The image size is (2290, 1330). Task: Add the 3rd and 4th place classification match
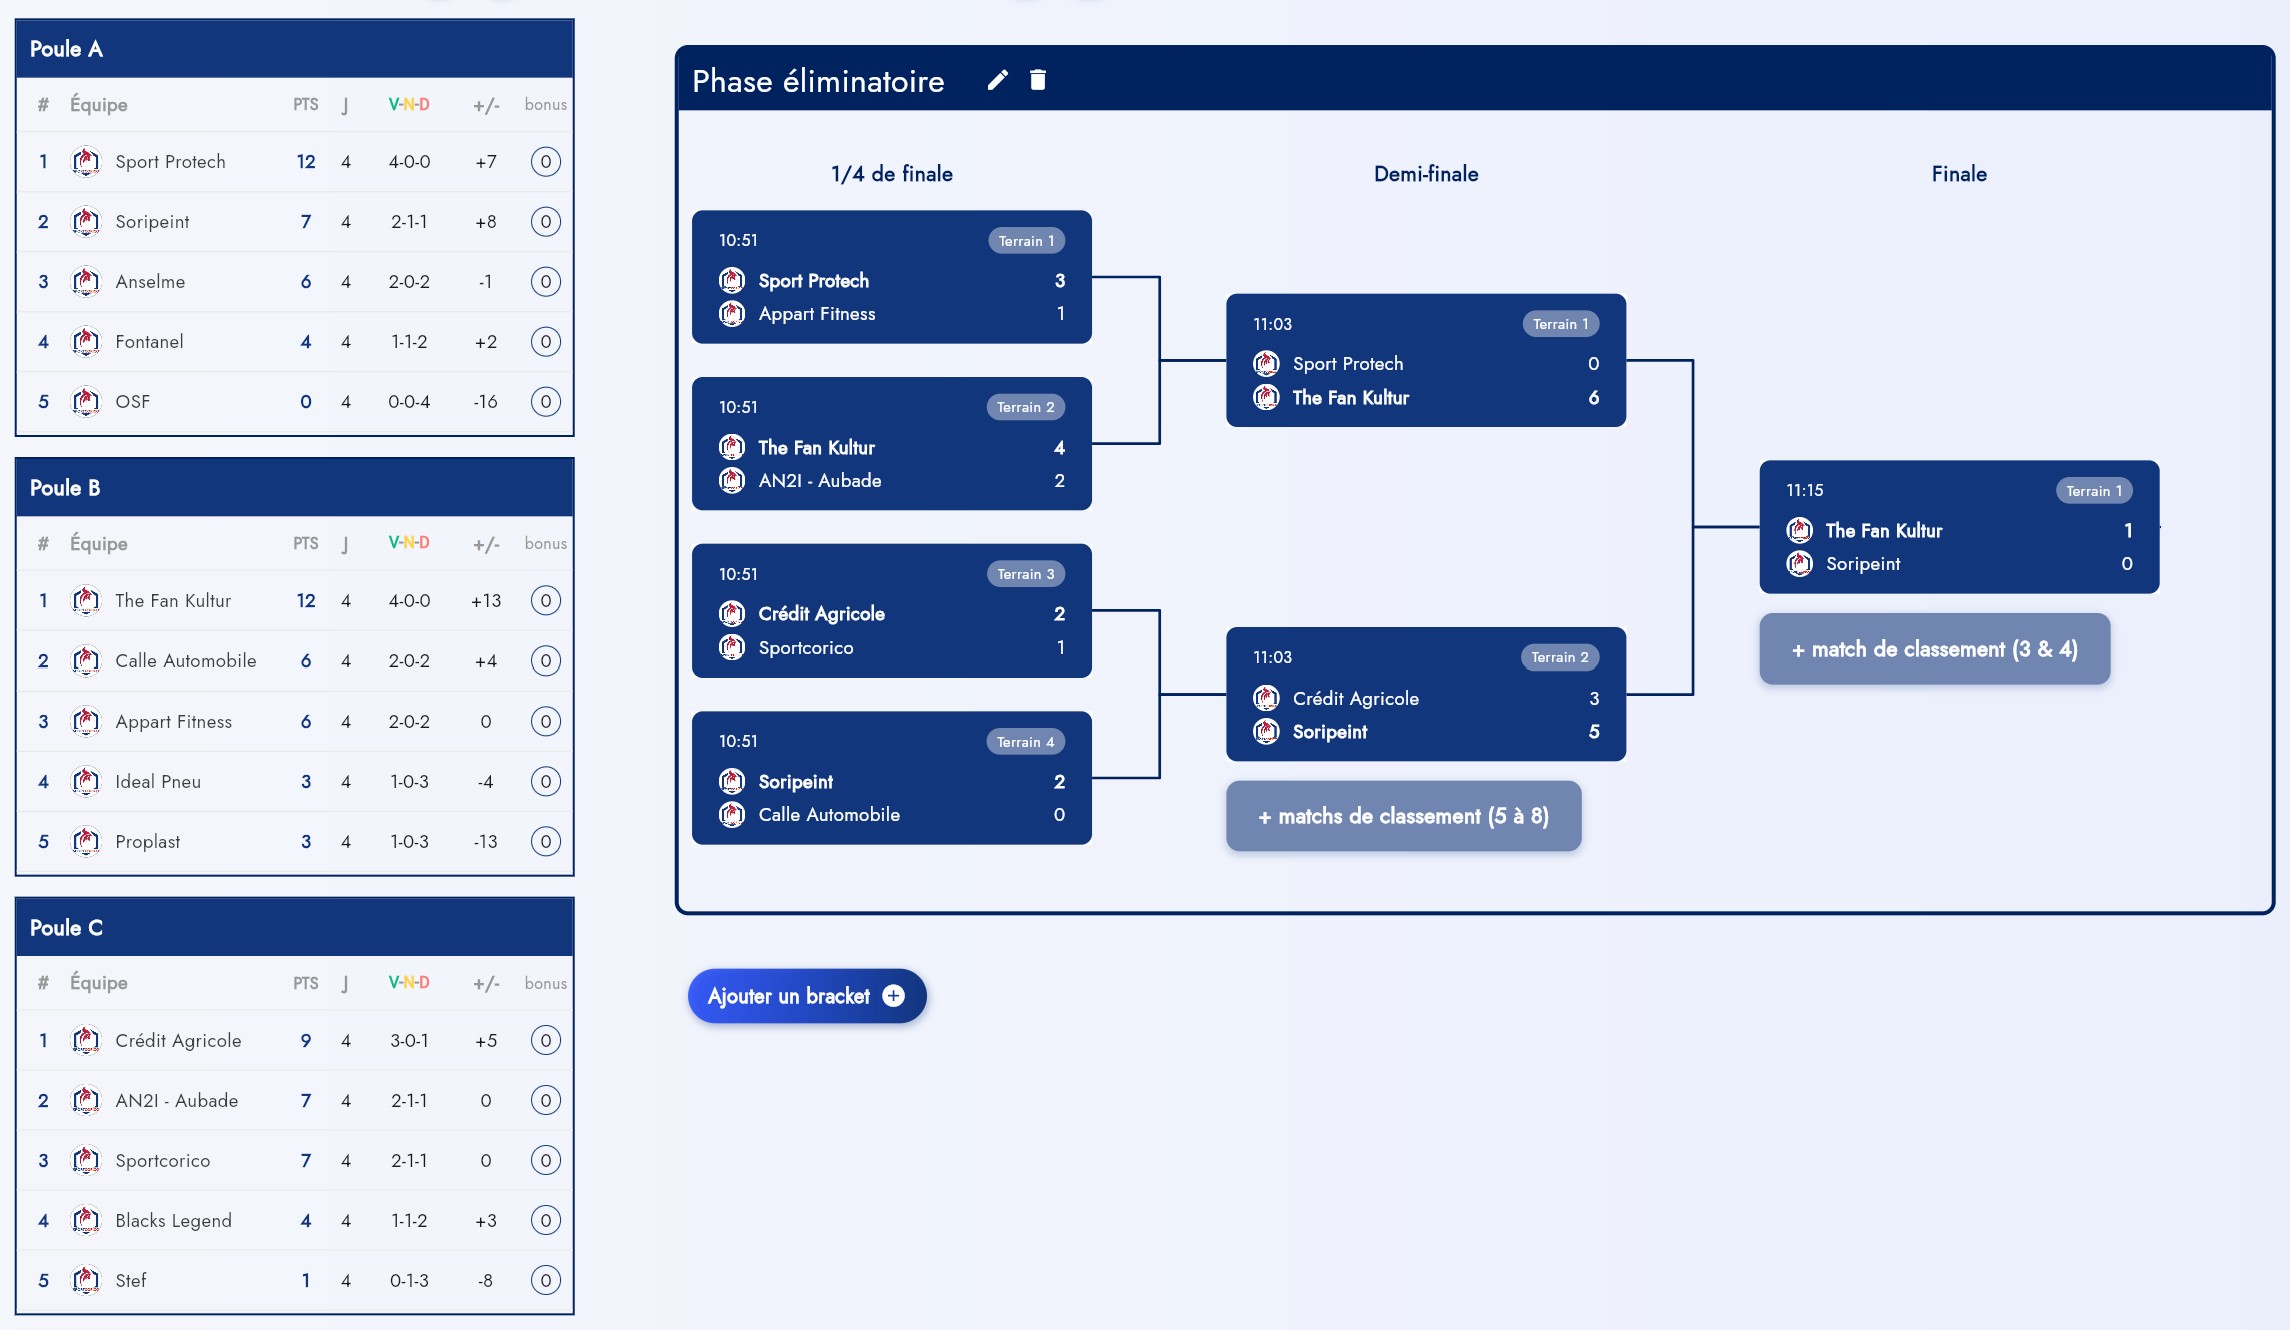pos(1934,649)
